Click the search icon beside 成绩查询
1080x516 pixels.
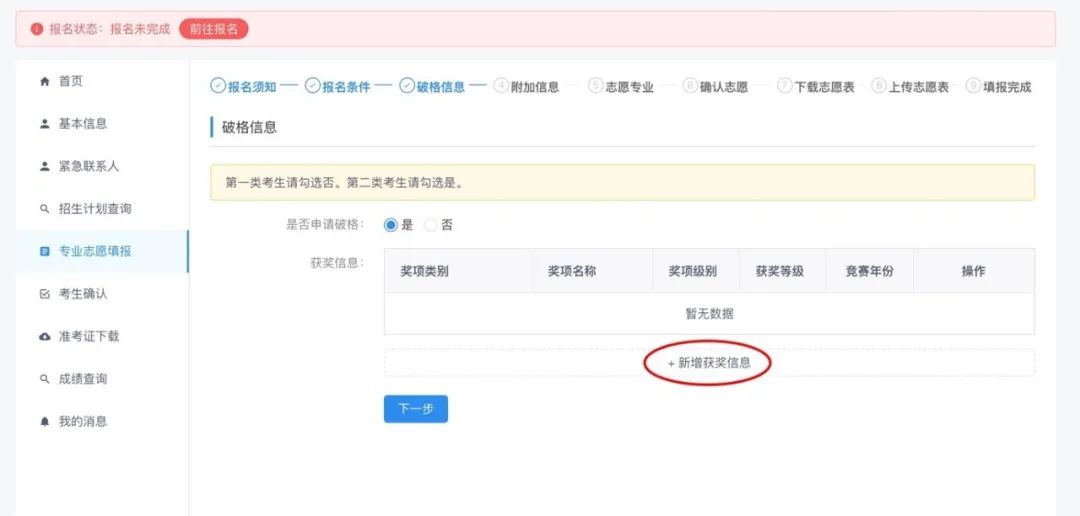click(x=45, y=379)
